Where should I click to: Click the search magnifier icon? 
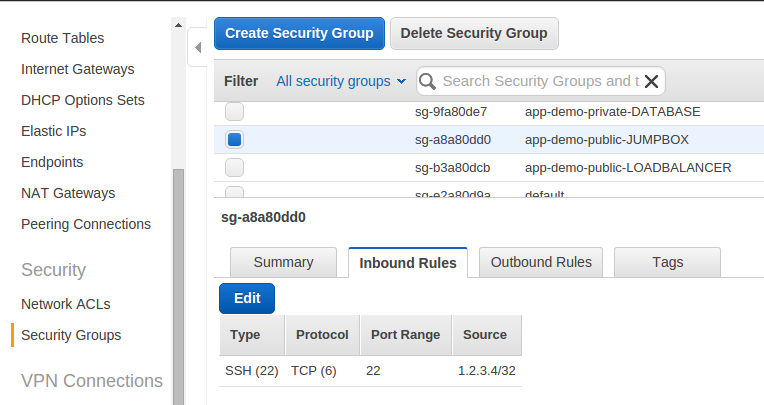(427, 81)
